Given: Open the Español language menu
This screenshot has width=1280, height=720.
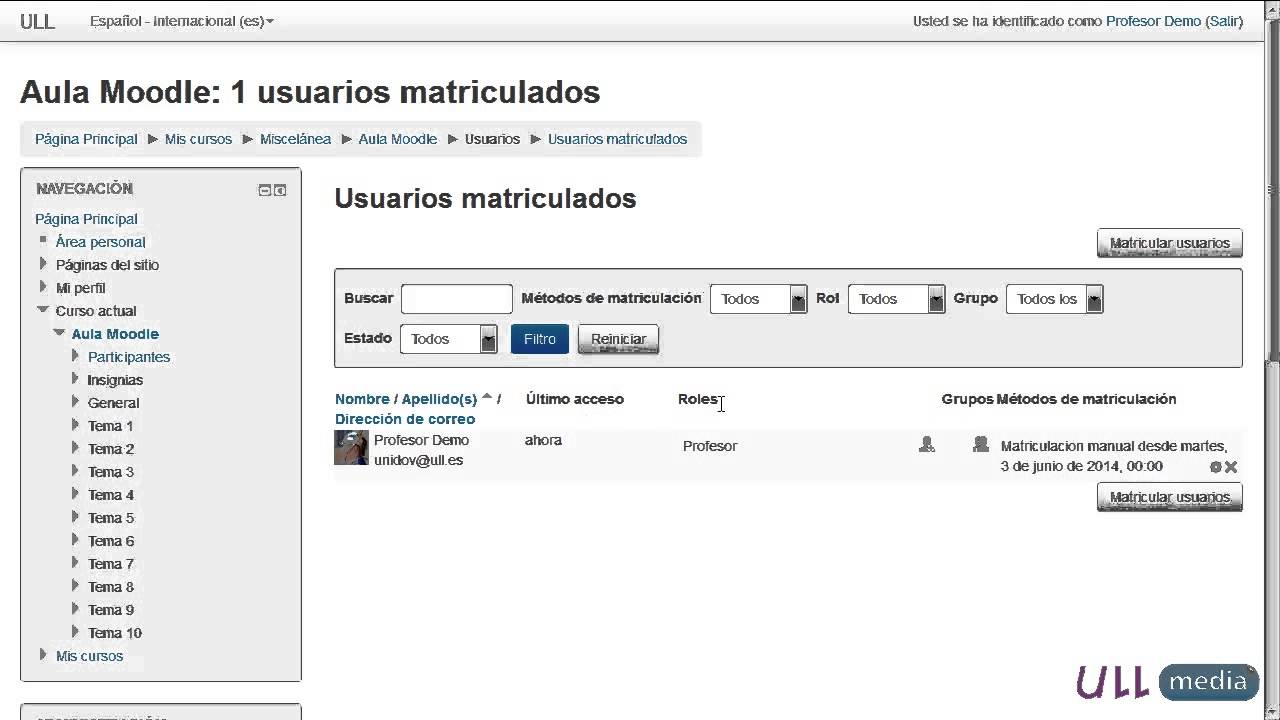Looking at the screenshot, I should (181, 21).
